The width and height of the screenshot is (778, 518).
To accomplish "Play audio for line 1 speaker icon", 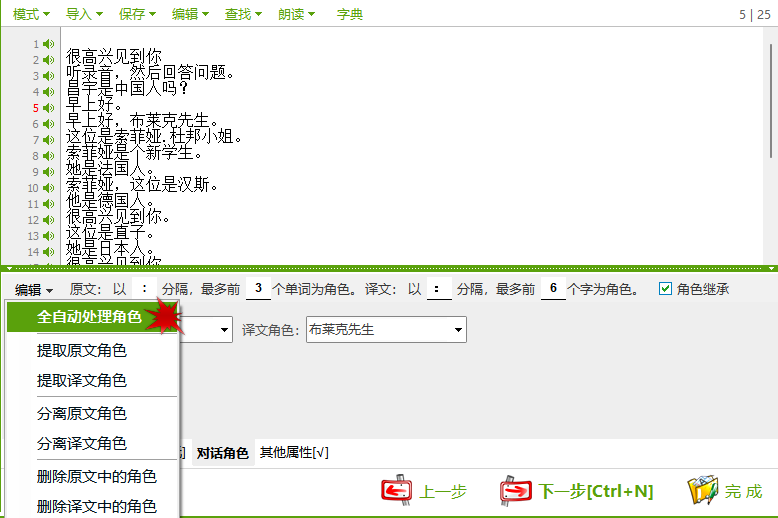I will (x=48, y=44).
